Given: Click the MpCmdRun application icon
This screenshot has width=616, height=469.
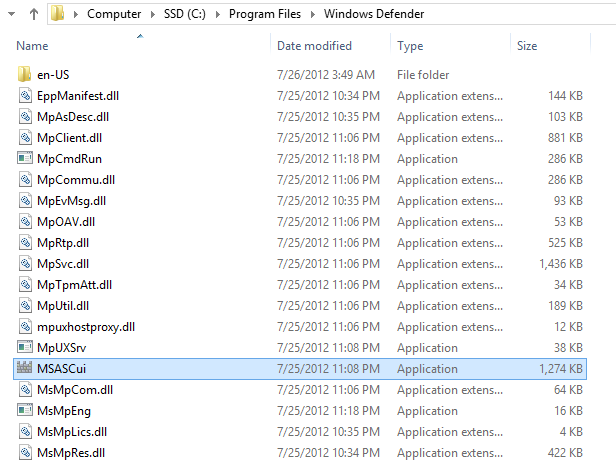Looking at the screenshot, I should coord(25,158).
